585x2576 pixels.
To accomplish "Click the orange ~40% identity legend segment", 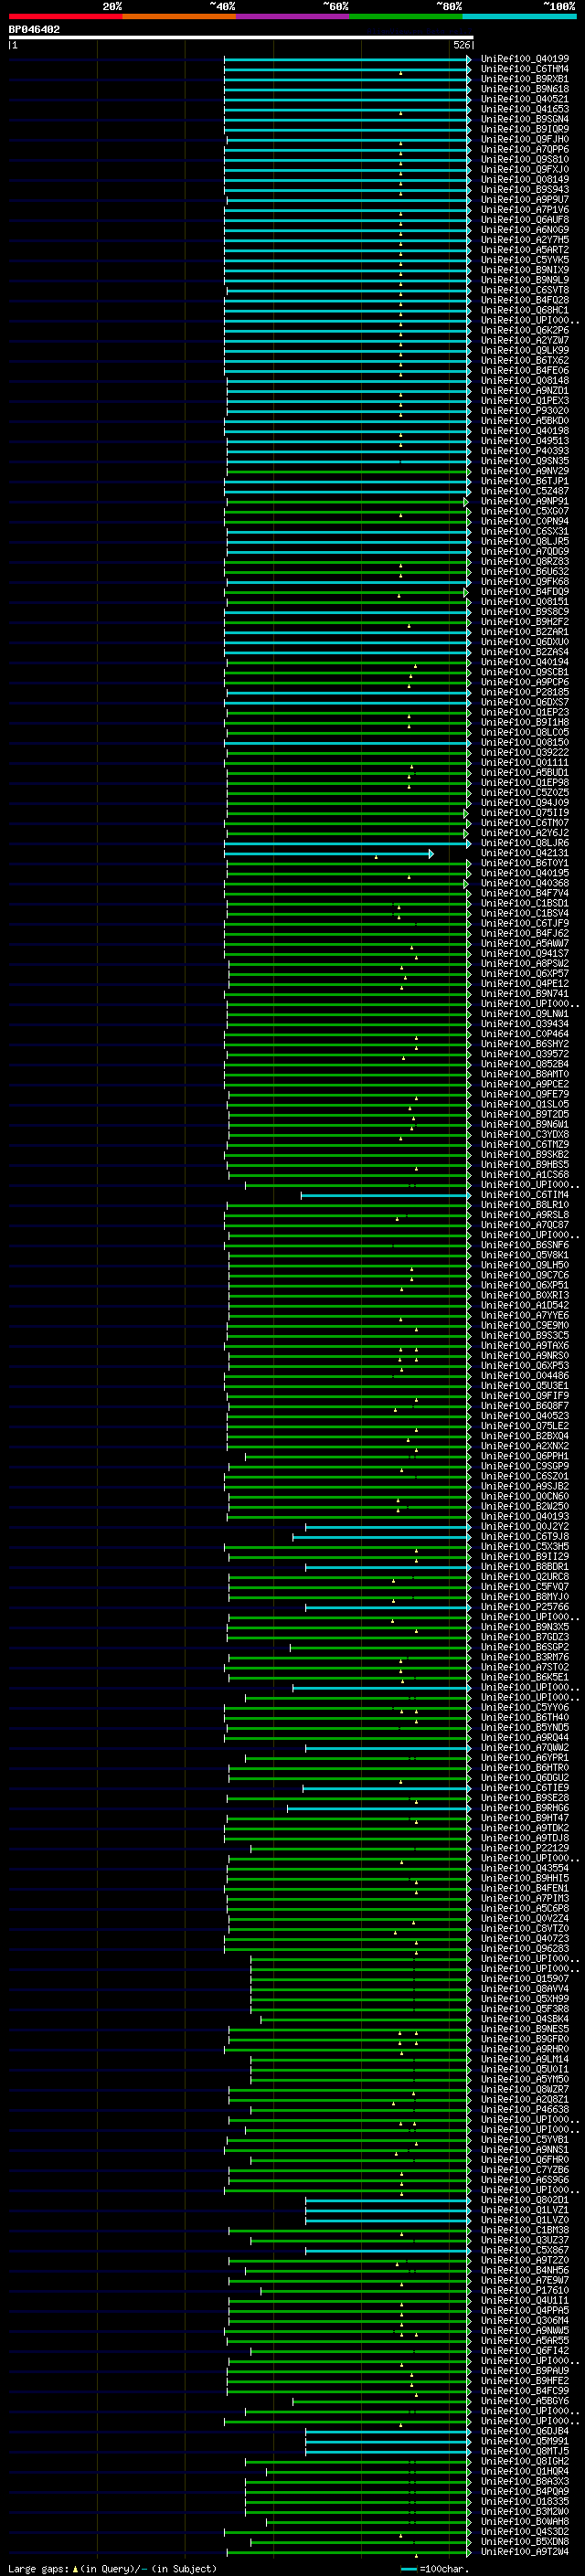I will coord(179,16).
